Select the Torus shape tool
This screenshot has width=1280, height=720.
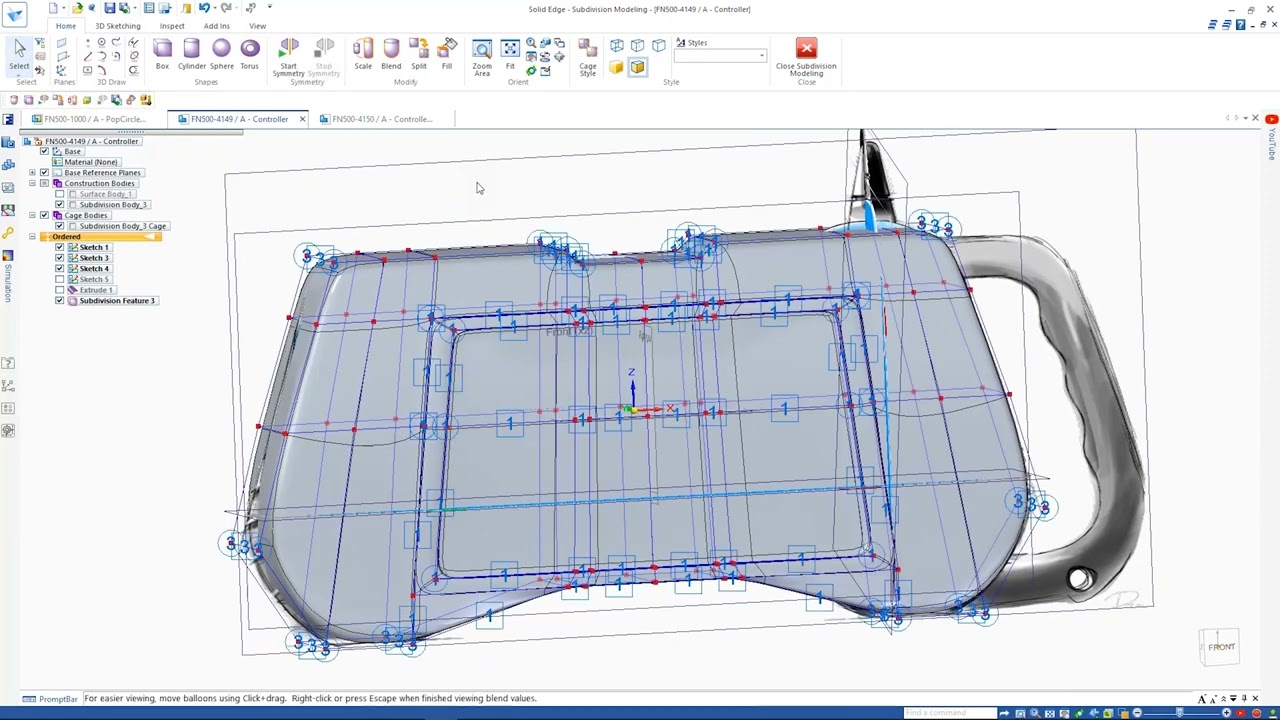250,54
